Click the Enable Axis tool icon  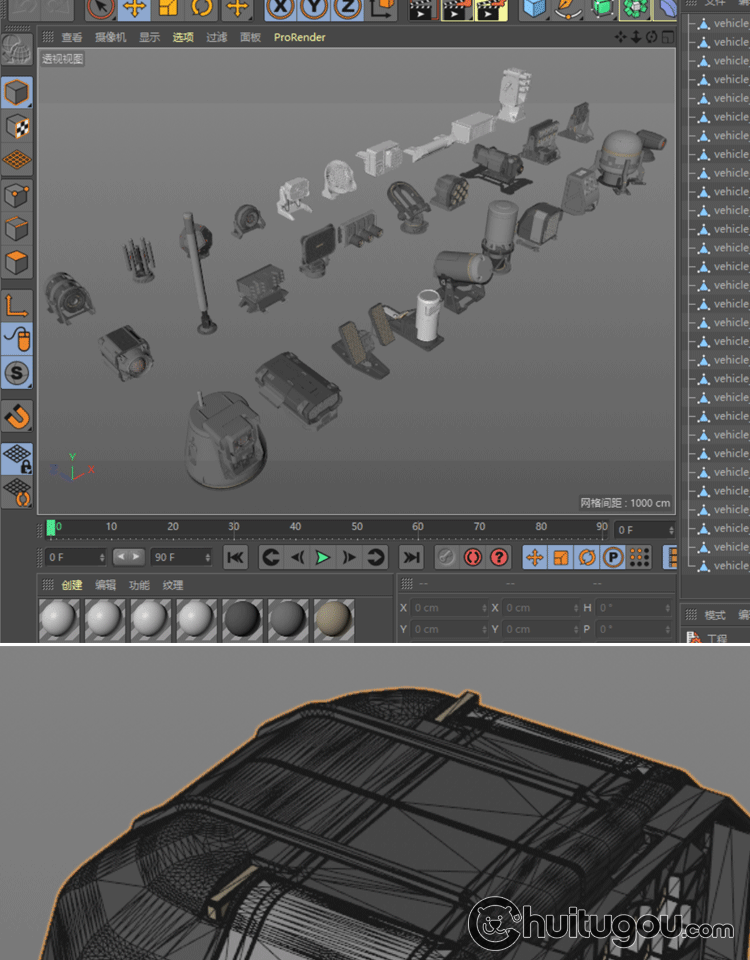coord(17,305)
